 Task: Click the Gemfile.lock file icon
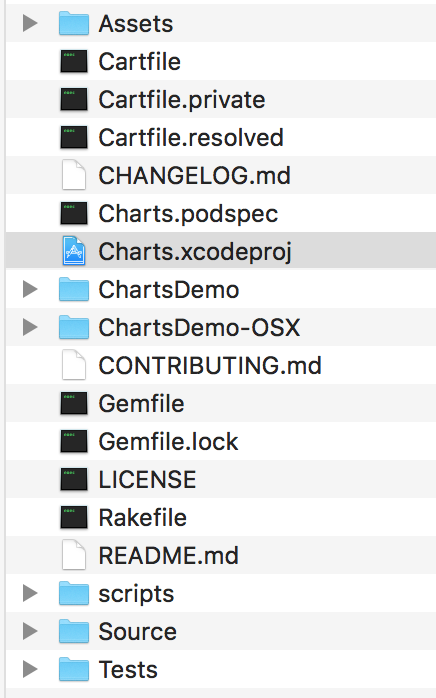click(x=74, y=441)
